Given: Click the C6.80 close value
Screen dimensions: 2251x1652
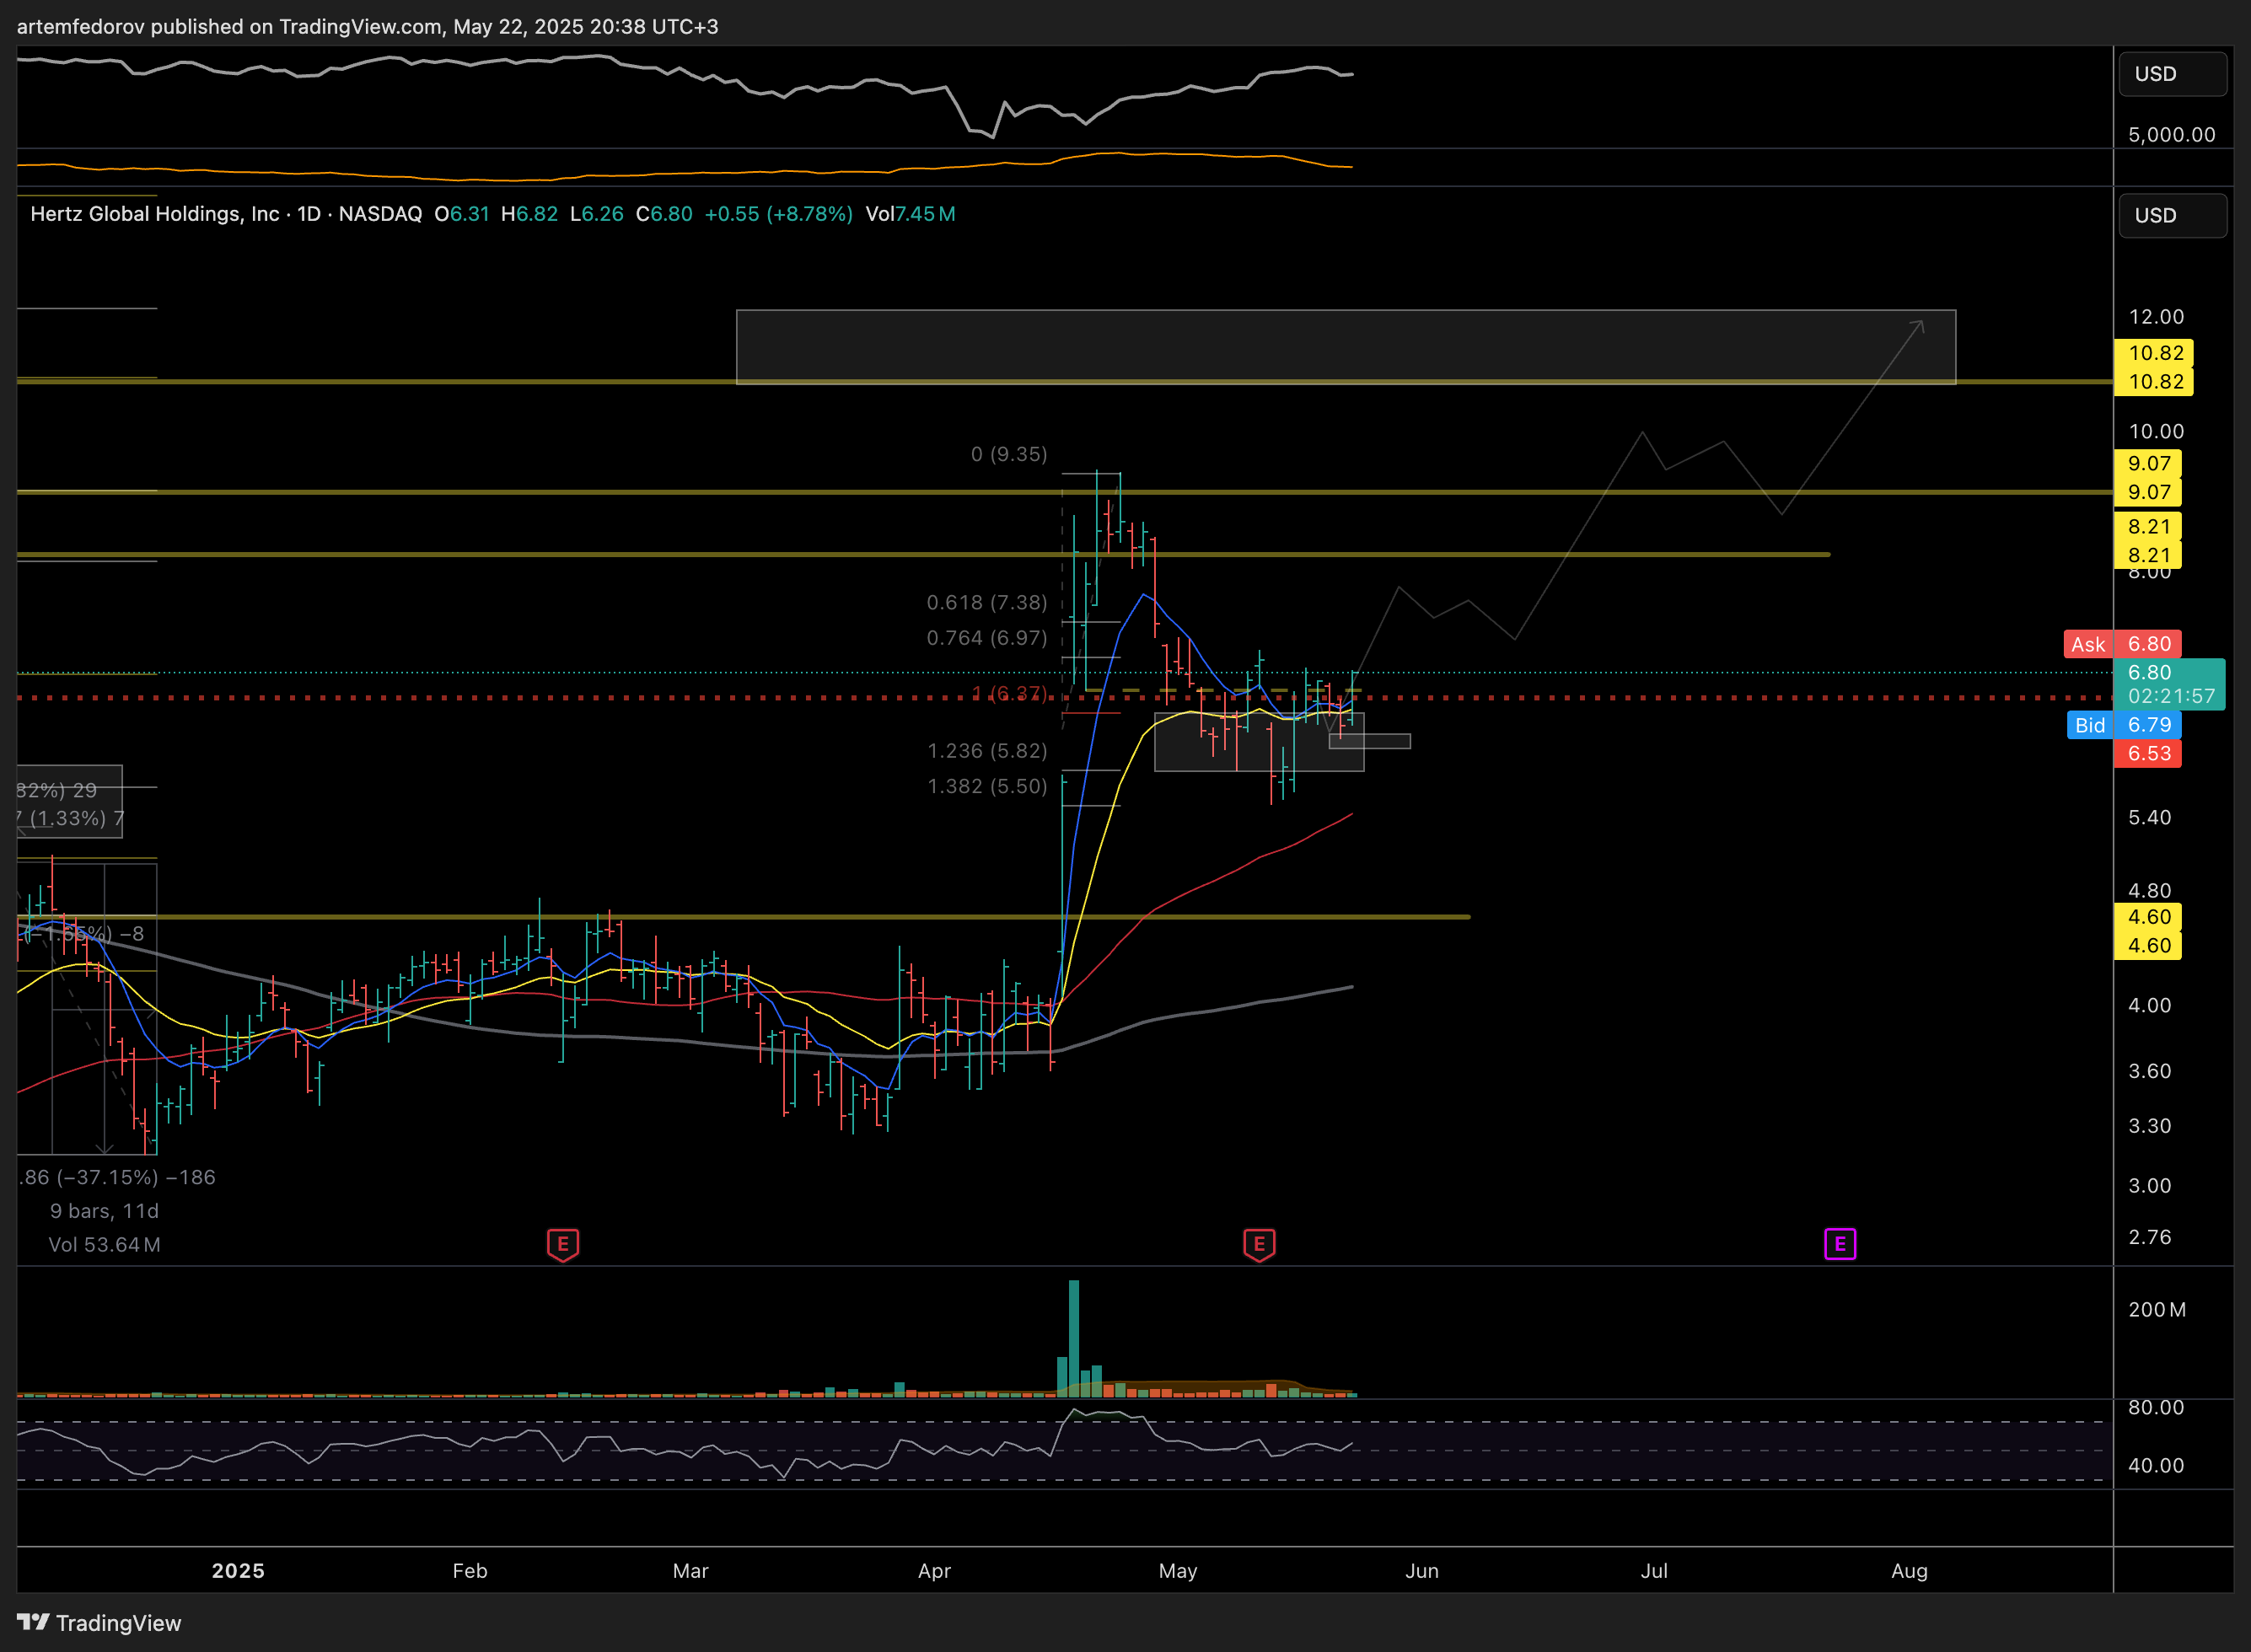Looking at the screenshot, I should (x=664, y=214).
